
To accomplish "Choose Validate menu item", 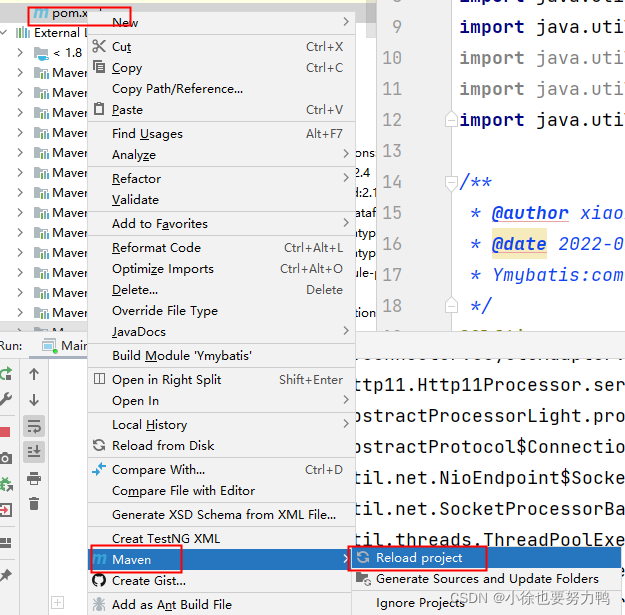I will click(x=221, y=199).
